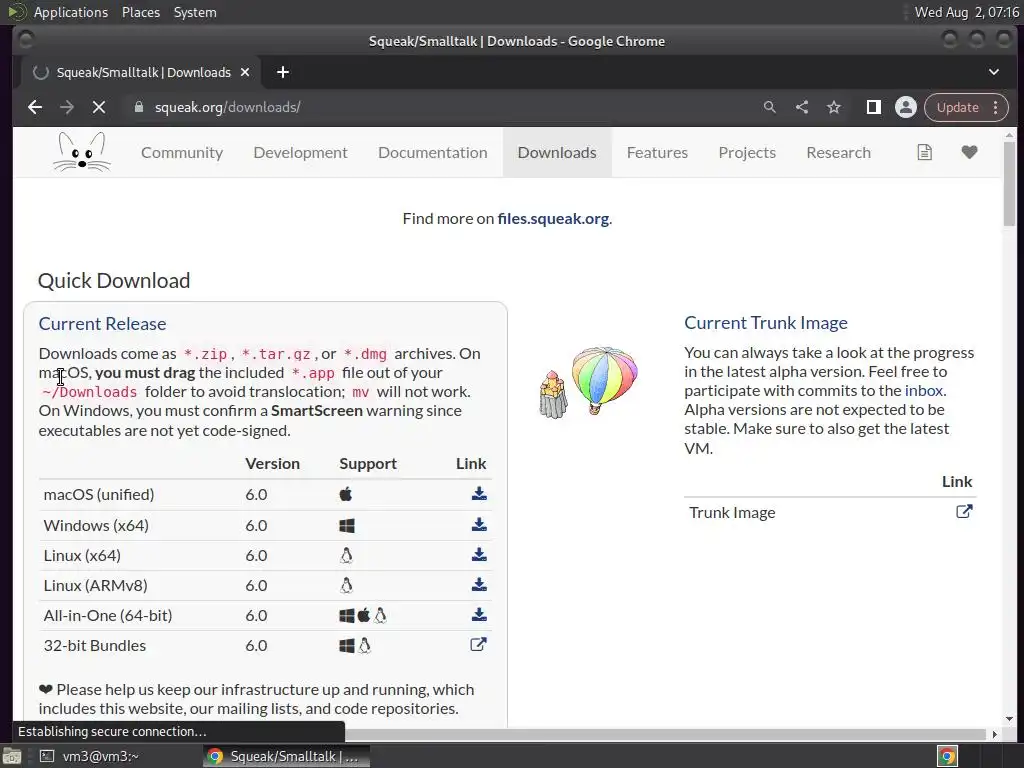
Task: Open the Research nav item
Action: [x=839, y=152]
